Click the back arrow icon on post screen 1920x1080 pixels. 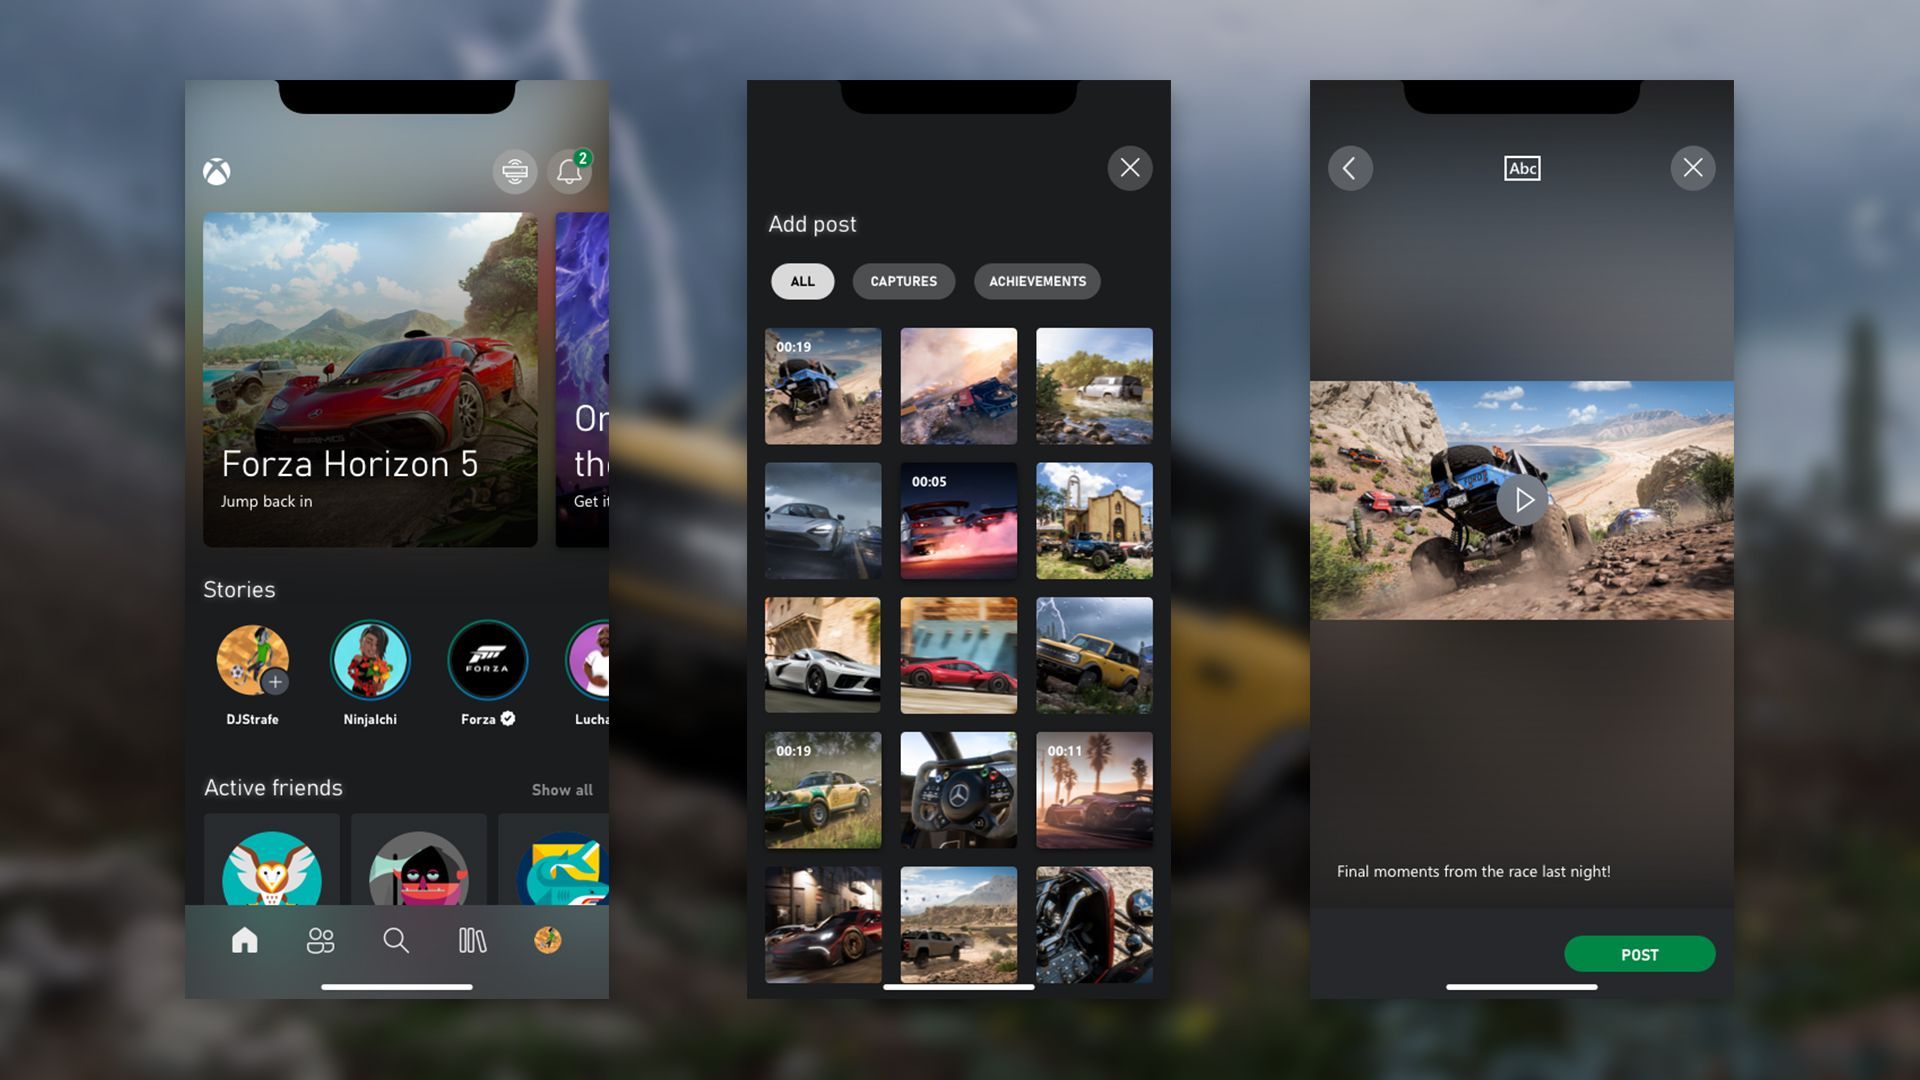[1350, 167]
